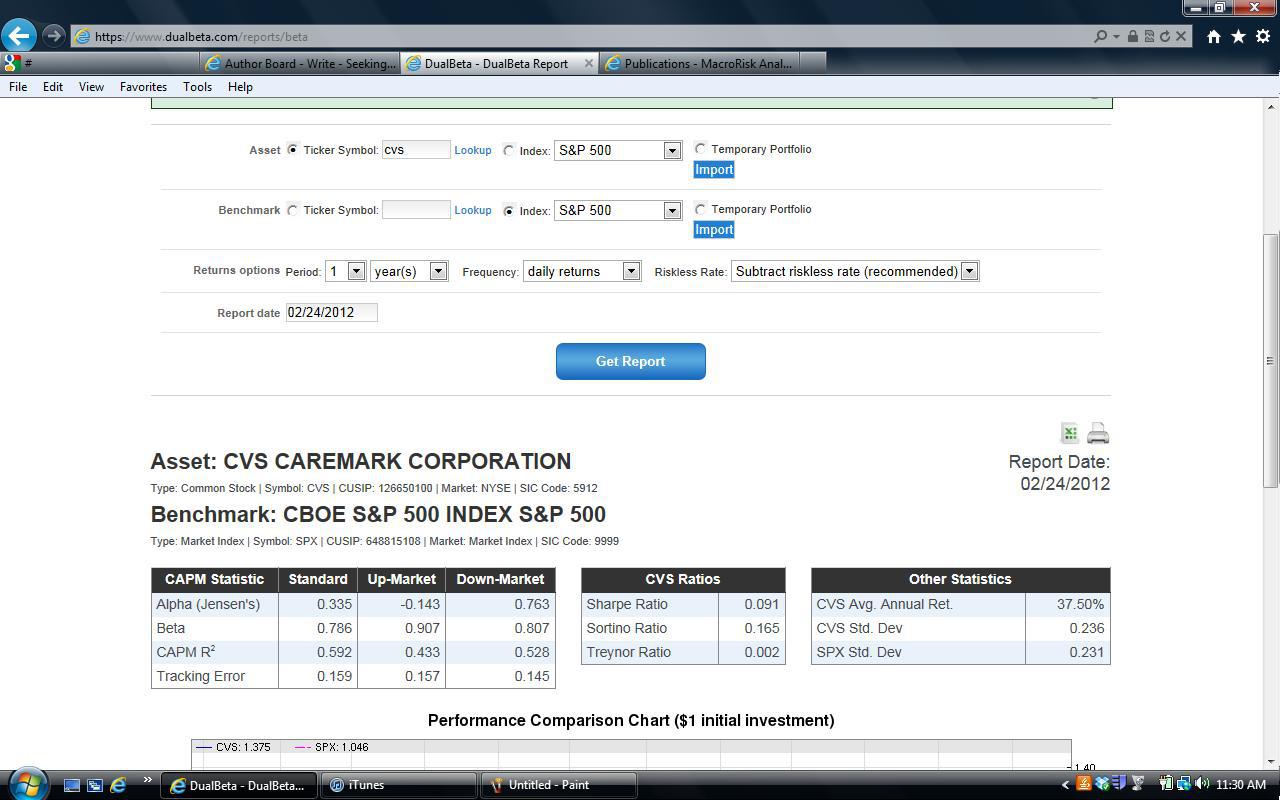1280x800 pixels.
Task: Launch Internet Explorer from quick launch
Action: (x=118, y=785)
